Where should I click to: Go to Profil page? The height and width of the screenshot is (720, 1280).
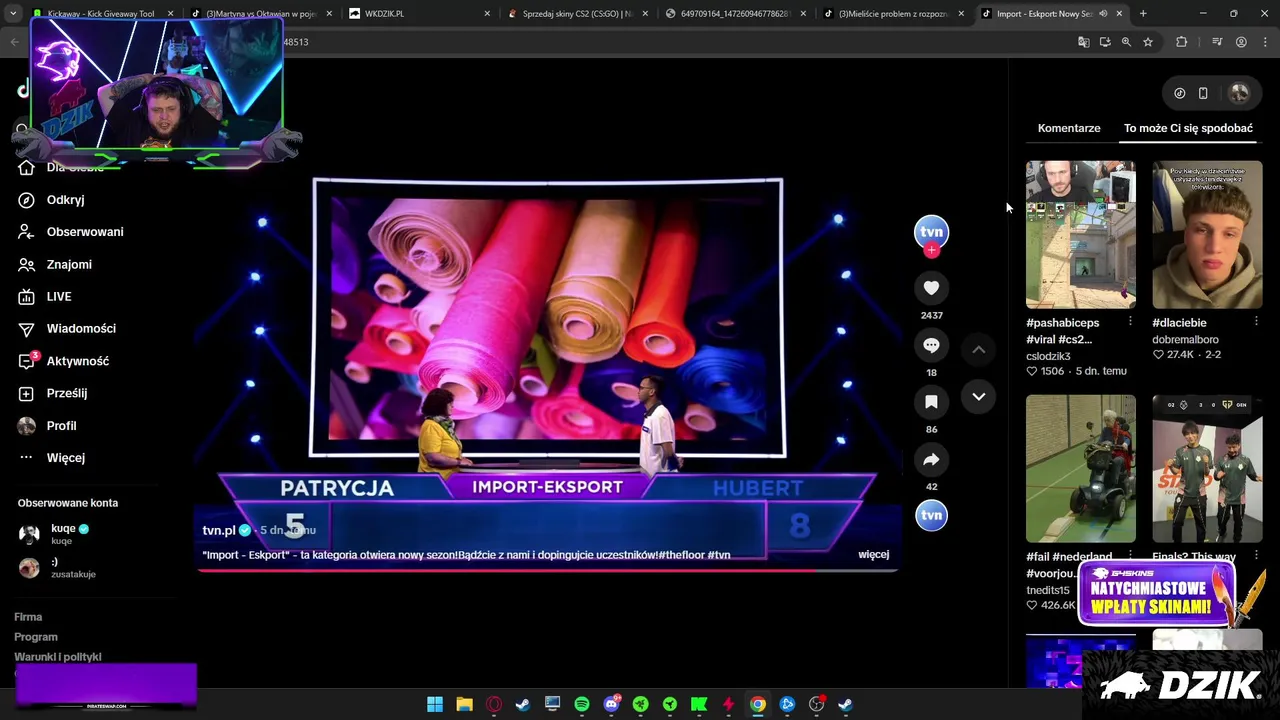point(47,426)
